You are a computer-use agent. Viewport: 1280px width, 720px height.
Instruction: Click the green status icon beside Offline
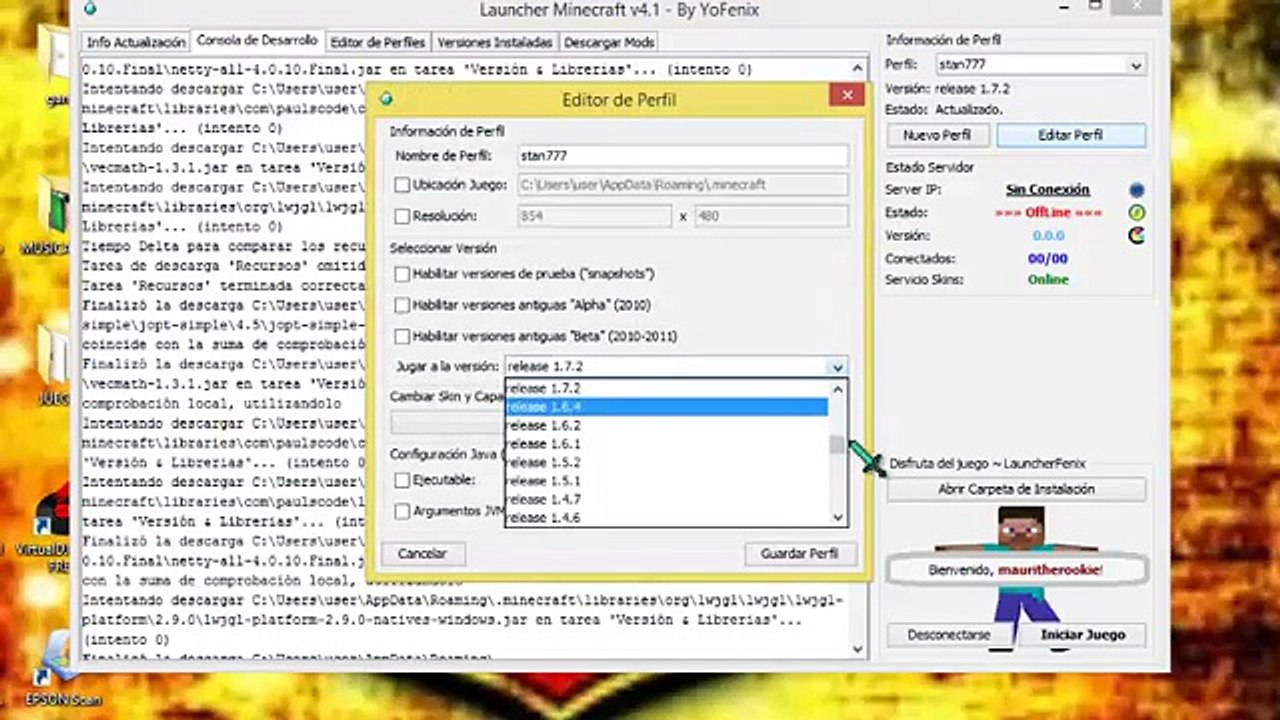click(1136, 213)
